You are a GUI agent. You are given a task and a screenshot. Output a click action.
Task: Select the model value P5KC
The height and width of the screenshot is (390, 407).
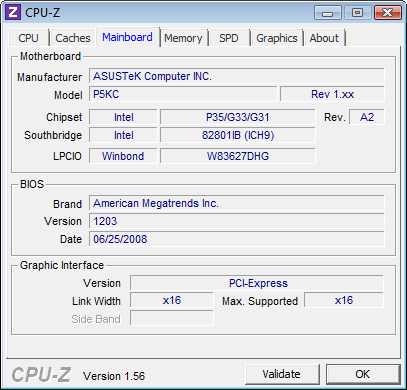click(x=183, y=94)
